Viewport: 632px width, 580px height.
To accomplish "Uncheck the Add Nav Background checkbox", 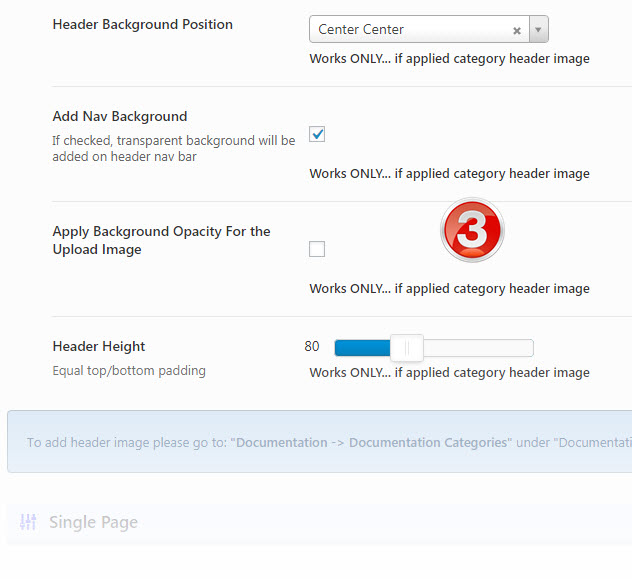I will (x=317, y=134).
